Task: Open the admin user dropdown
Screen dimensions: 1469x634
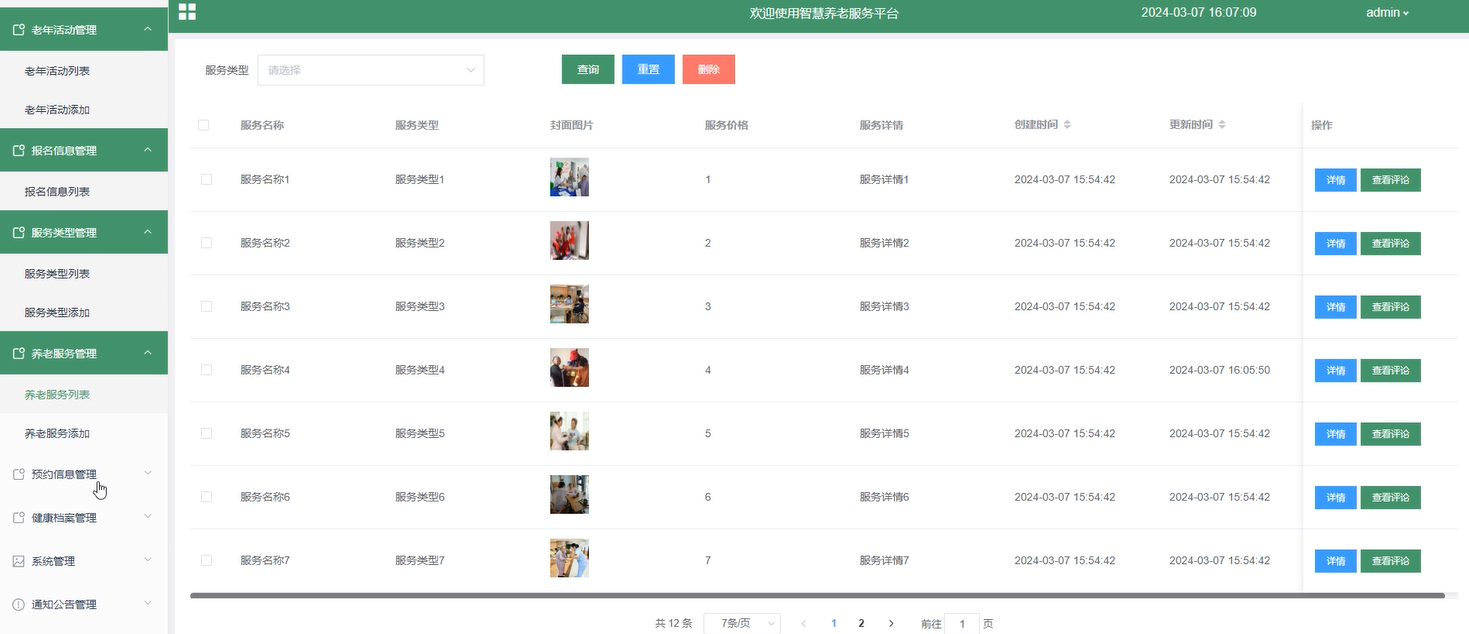Action: [x=1387, y=13]
